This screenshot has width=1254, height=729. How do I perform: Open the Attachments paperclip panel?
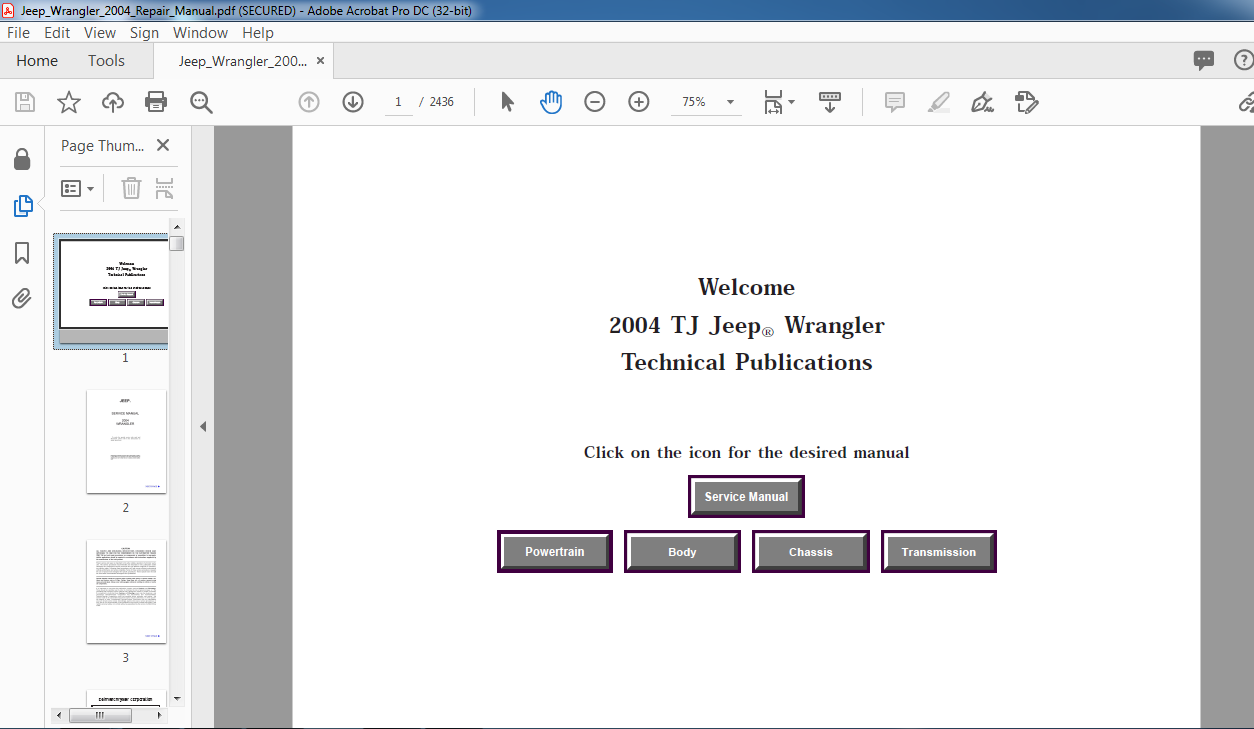(x=22, y=298)
